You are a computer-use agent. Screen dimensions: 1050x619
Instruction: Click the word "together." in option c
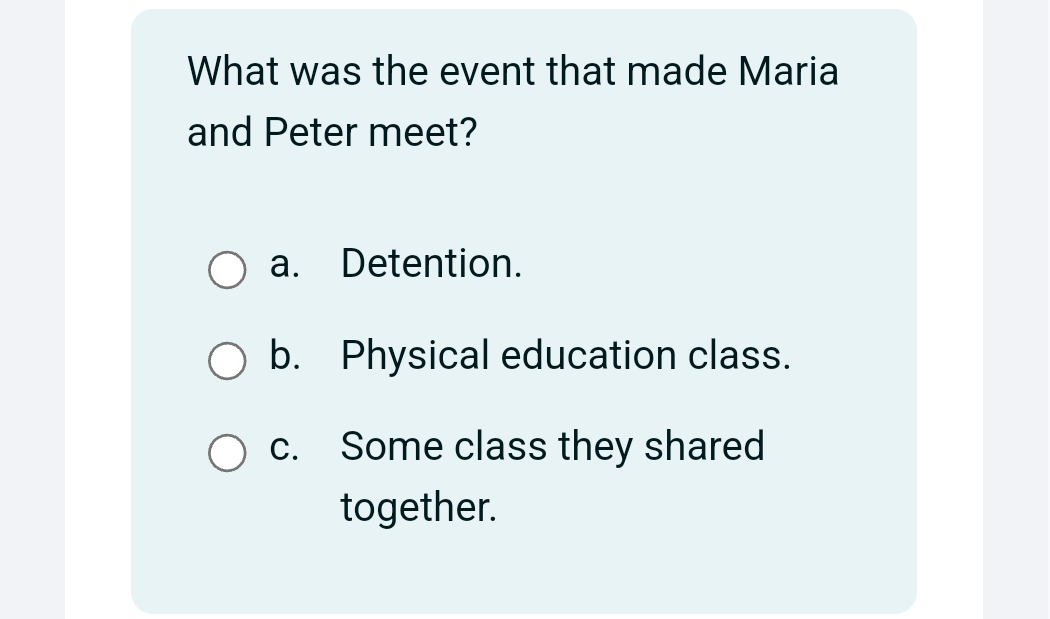418,508
